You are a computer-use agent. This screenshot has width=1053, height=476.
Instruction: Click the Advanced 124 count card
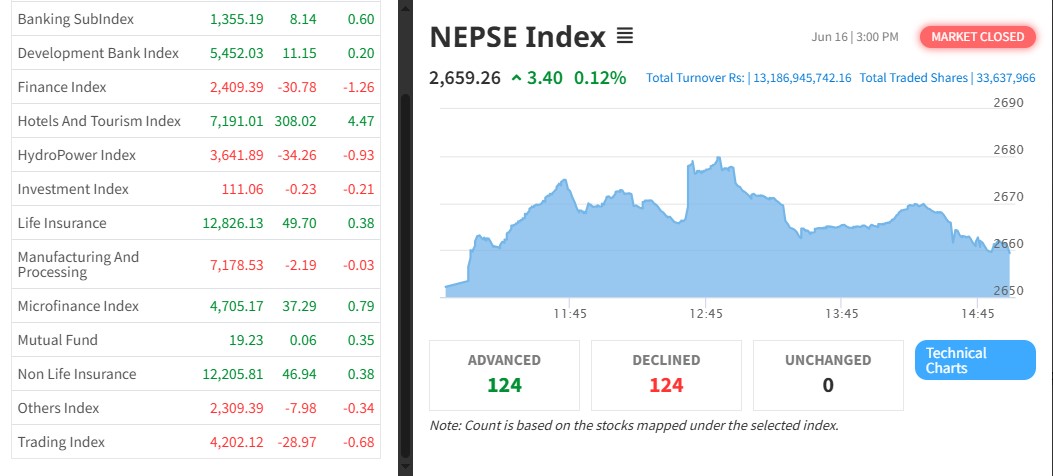click(x=504, y=375)
